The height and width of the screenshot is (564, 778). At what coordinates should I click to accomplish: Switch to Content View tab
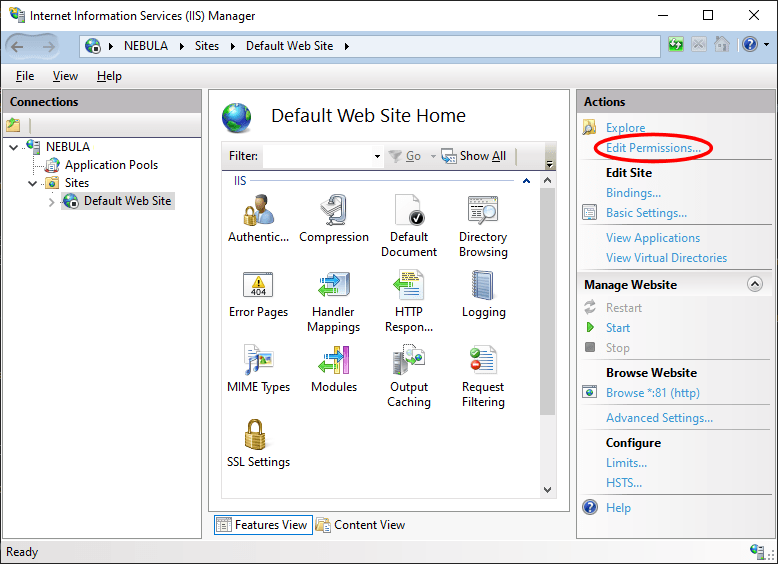[x=360, y=525]
